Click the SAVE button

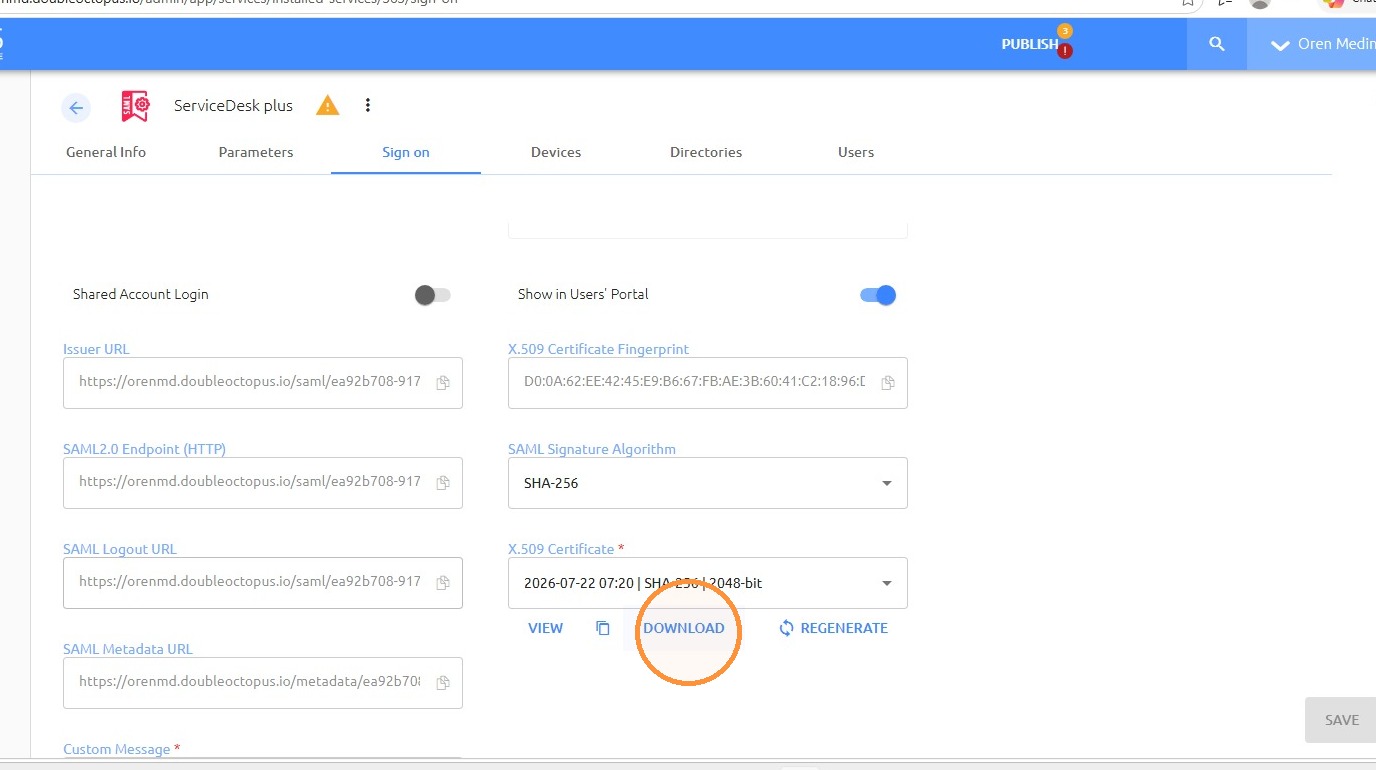pos(1341,720)
